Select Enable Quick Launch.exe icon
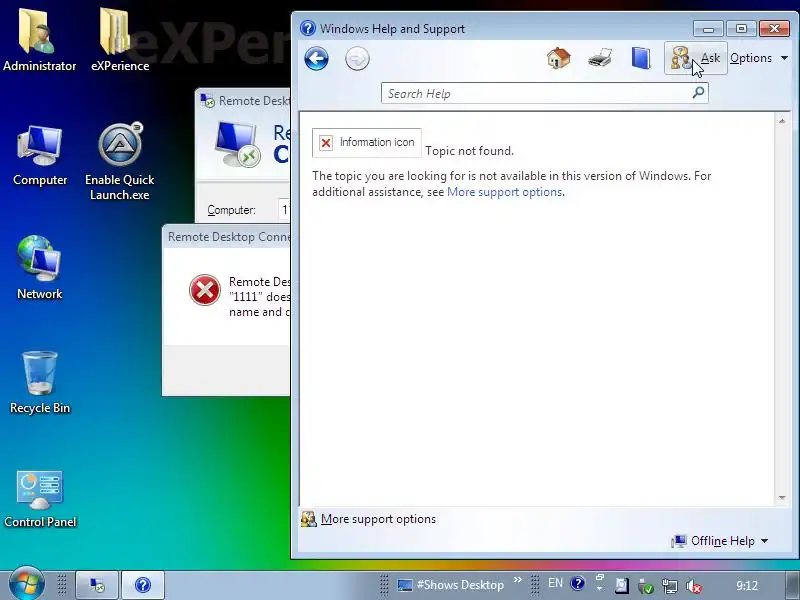This screenshot has height=600, width=800. 120,161
